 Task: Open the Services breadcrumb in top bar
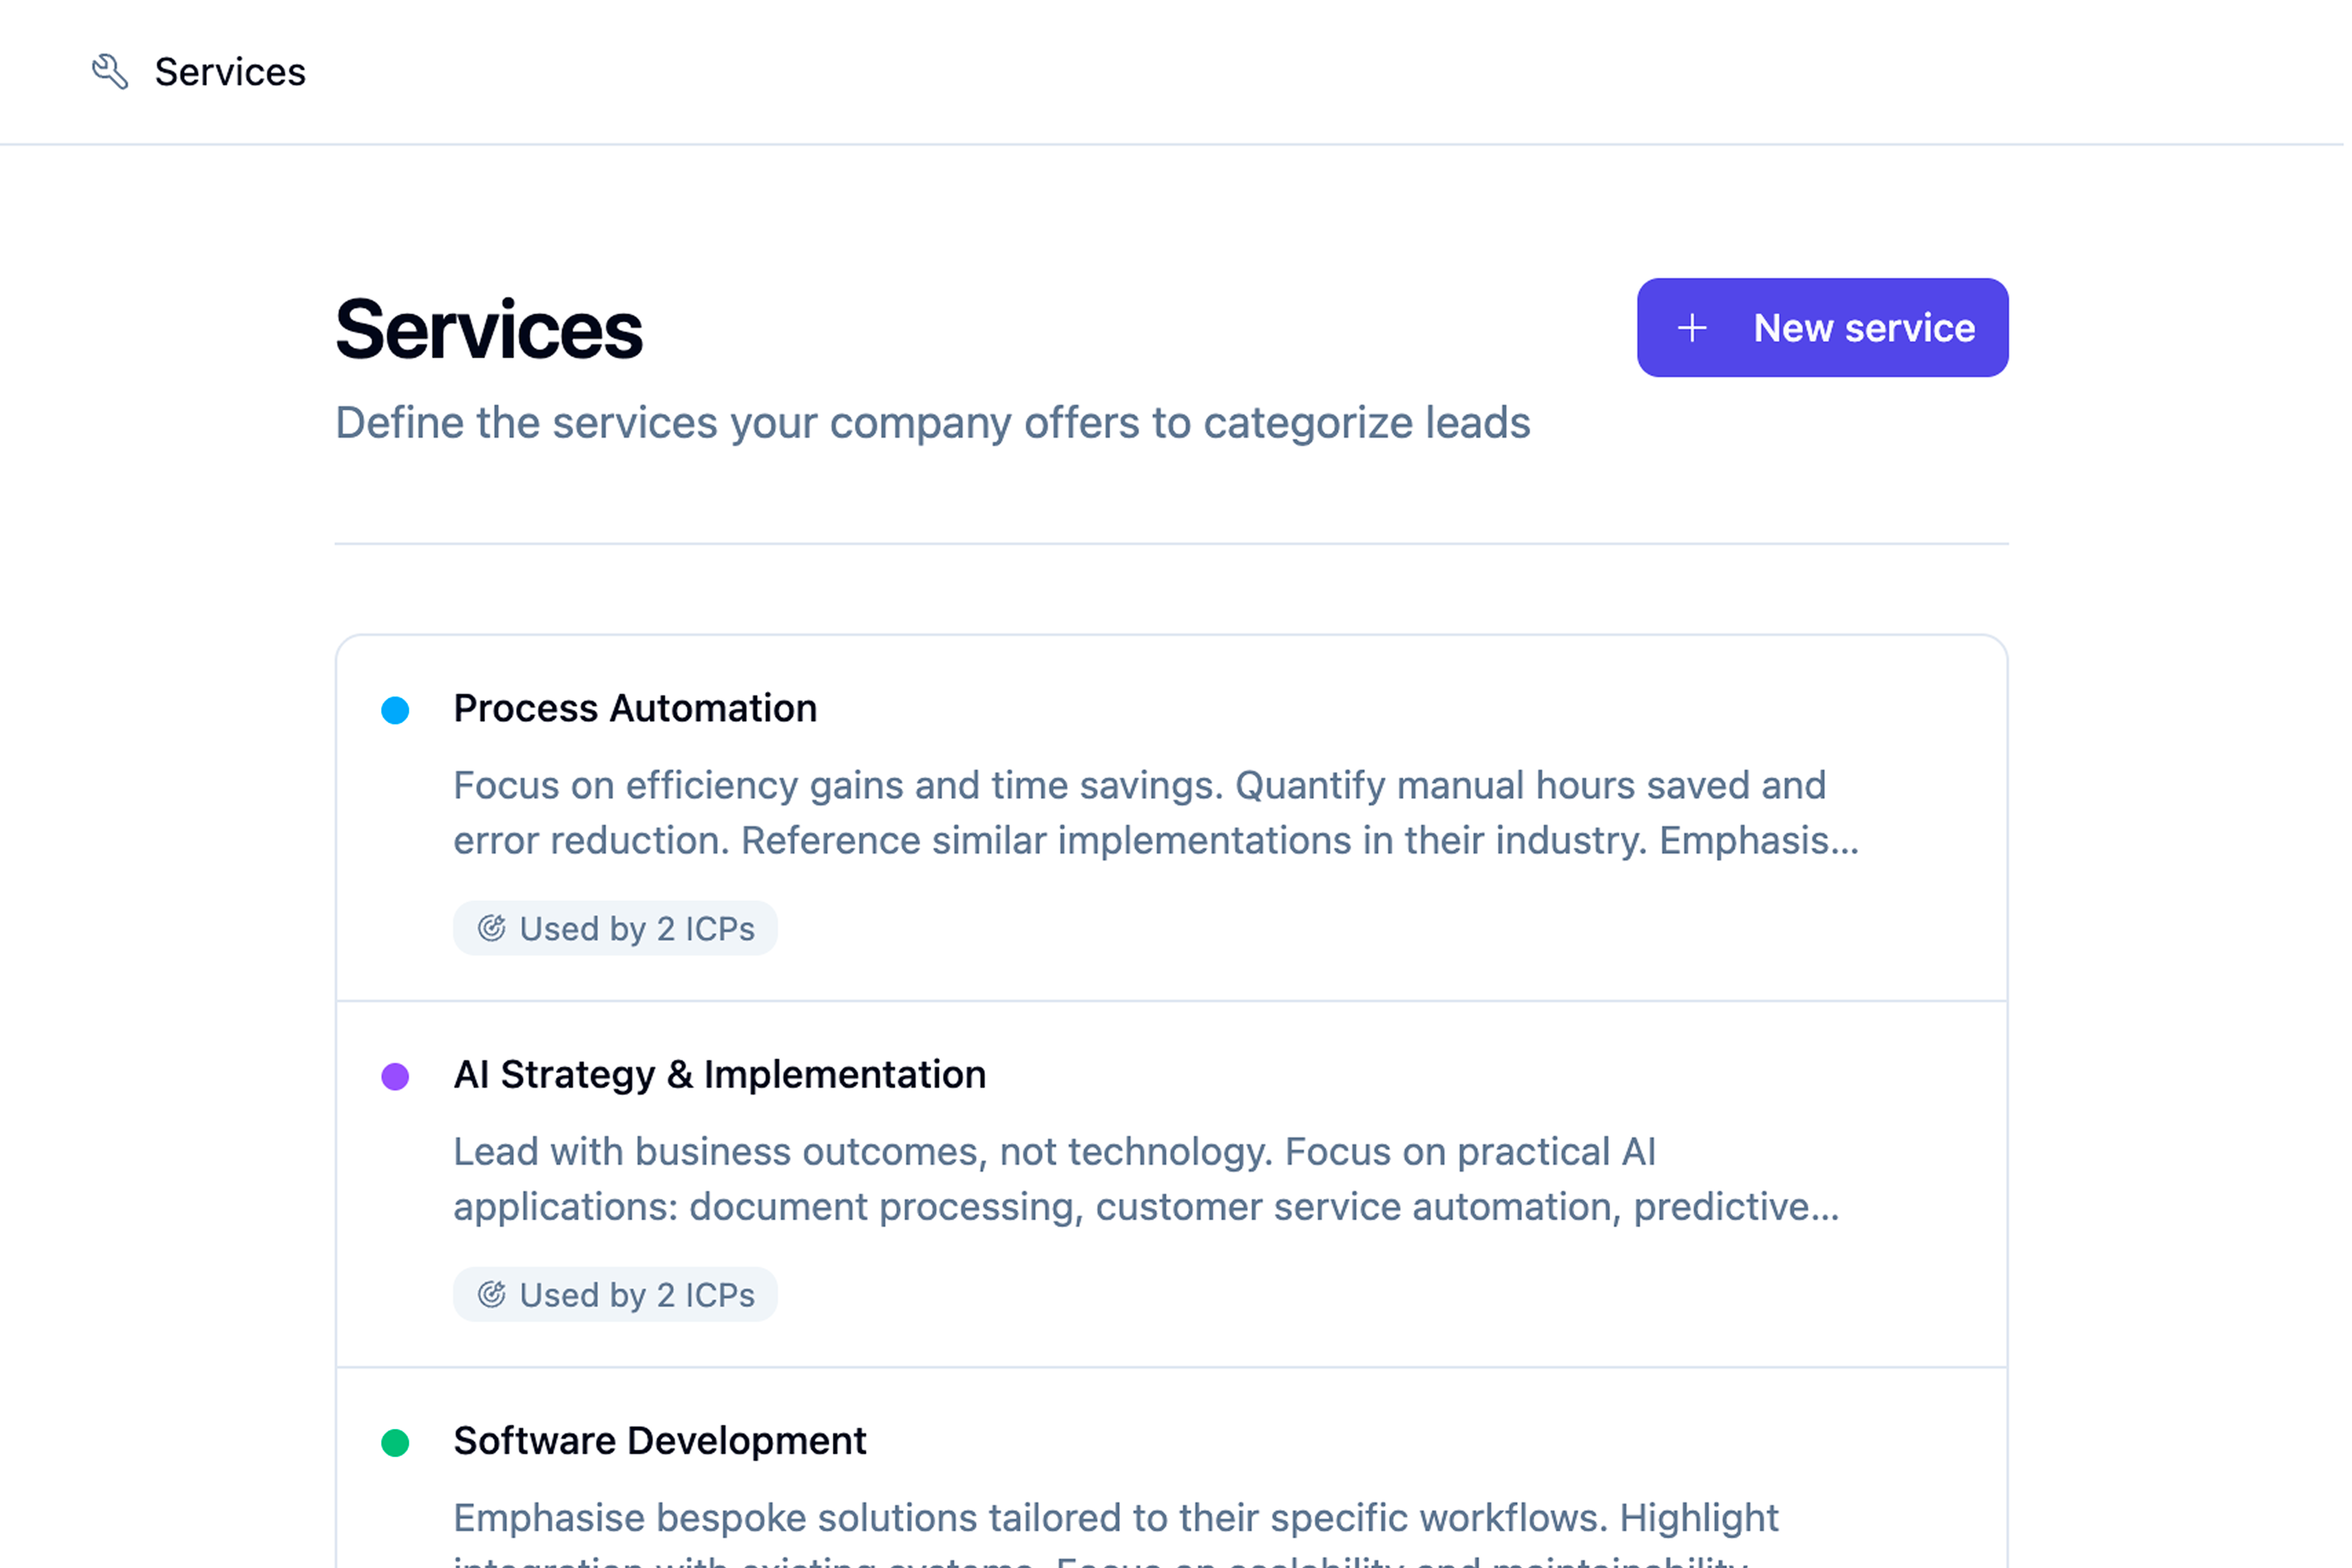[230, 72]
